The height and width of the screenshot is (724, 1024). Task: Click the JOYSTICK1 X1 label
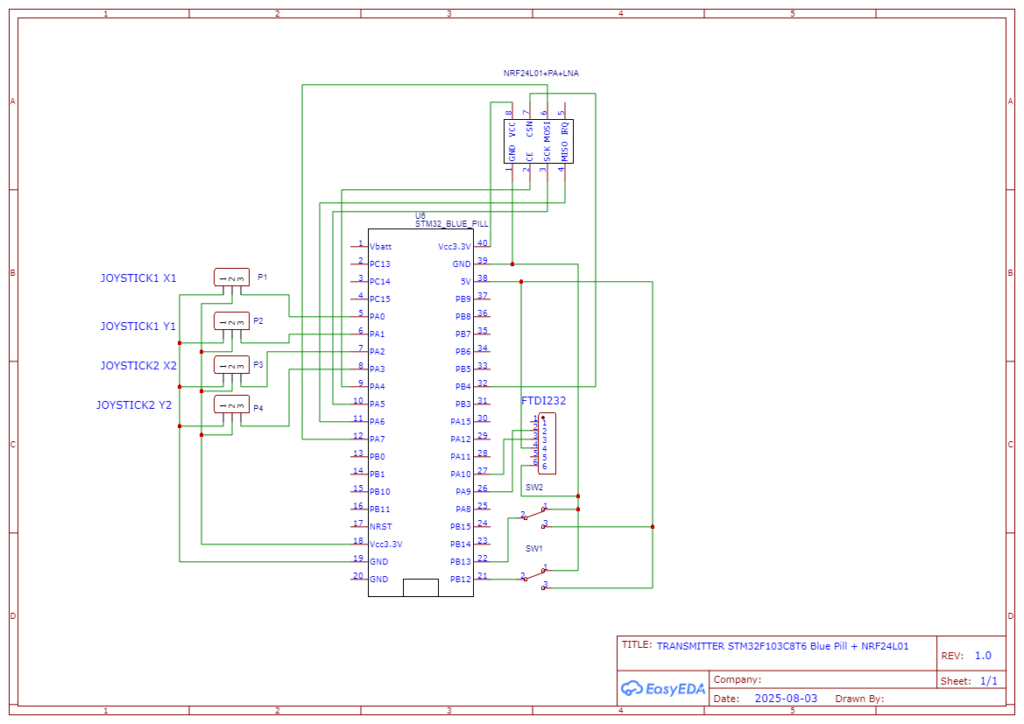138,278
